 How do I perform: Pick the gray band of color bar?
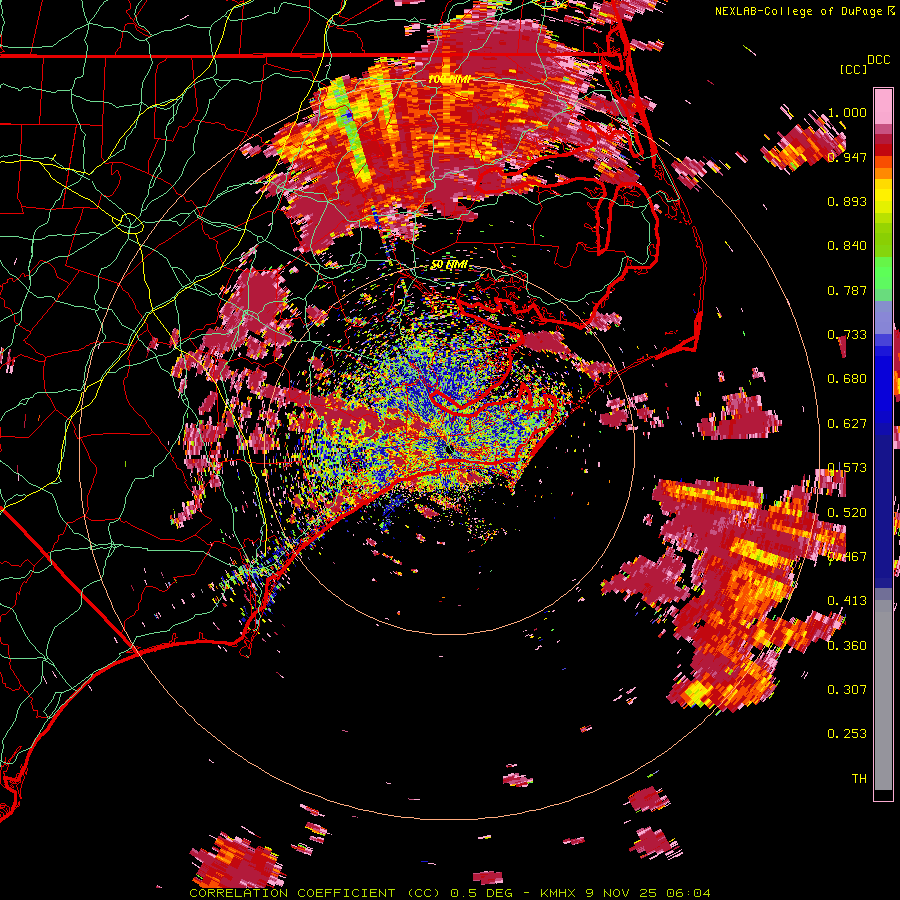pyautogui.click(x=883, y=695)
